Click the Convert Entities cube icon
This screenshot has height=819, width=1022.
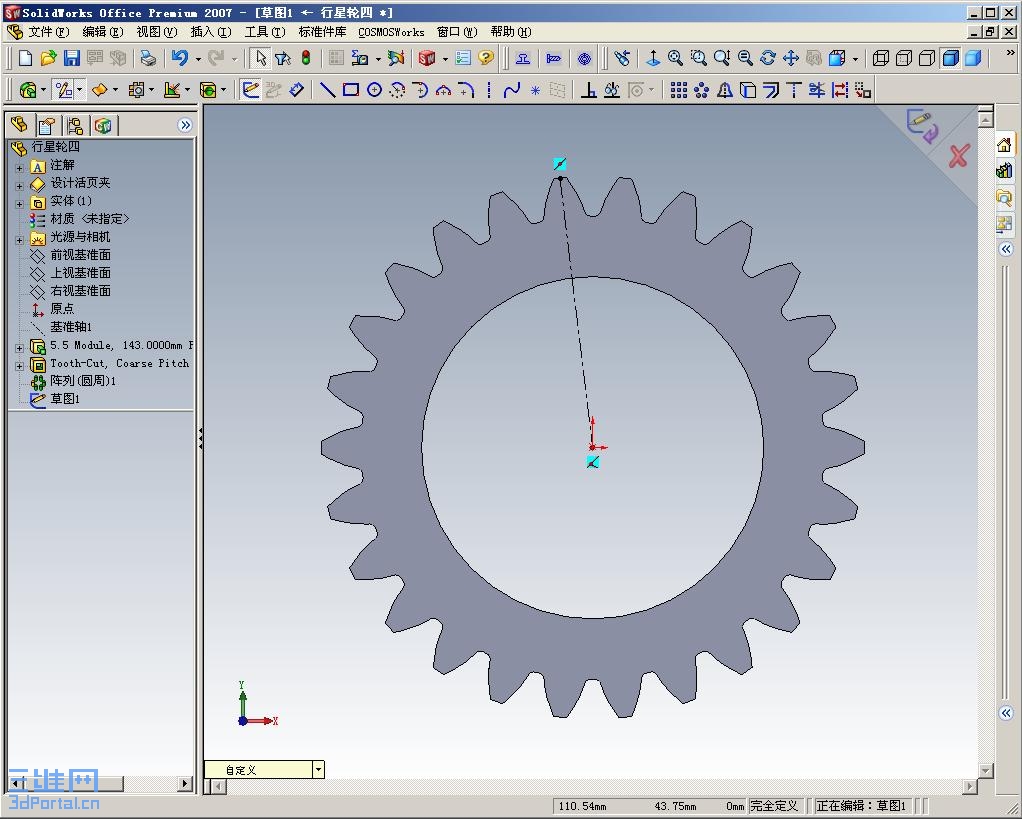coord(748,90)
